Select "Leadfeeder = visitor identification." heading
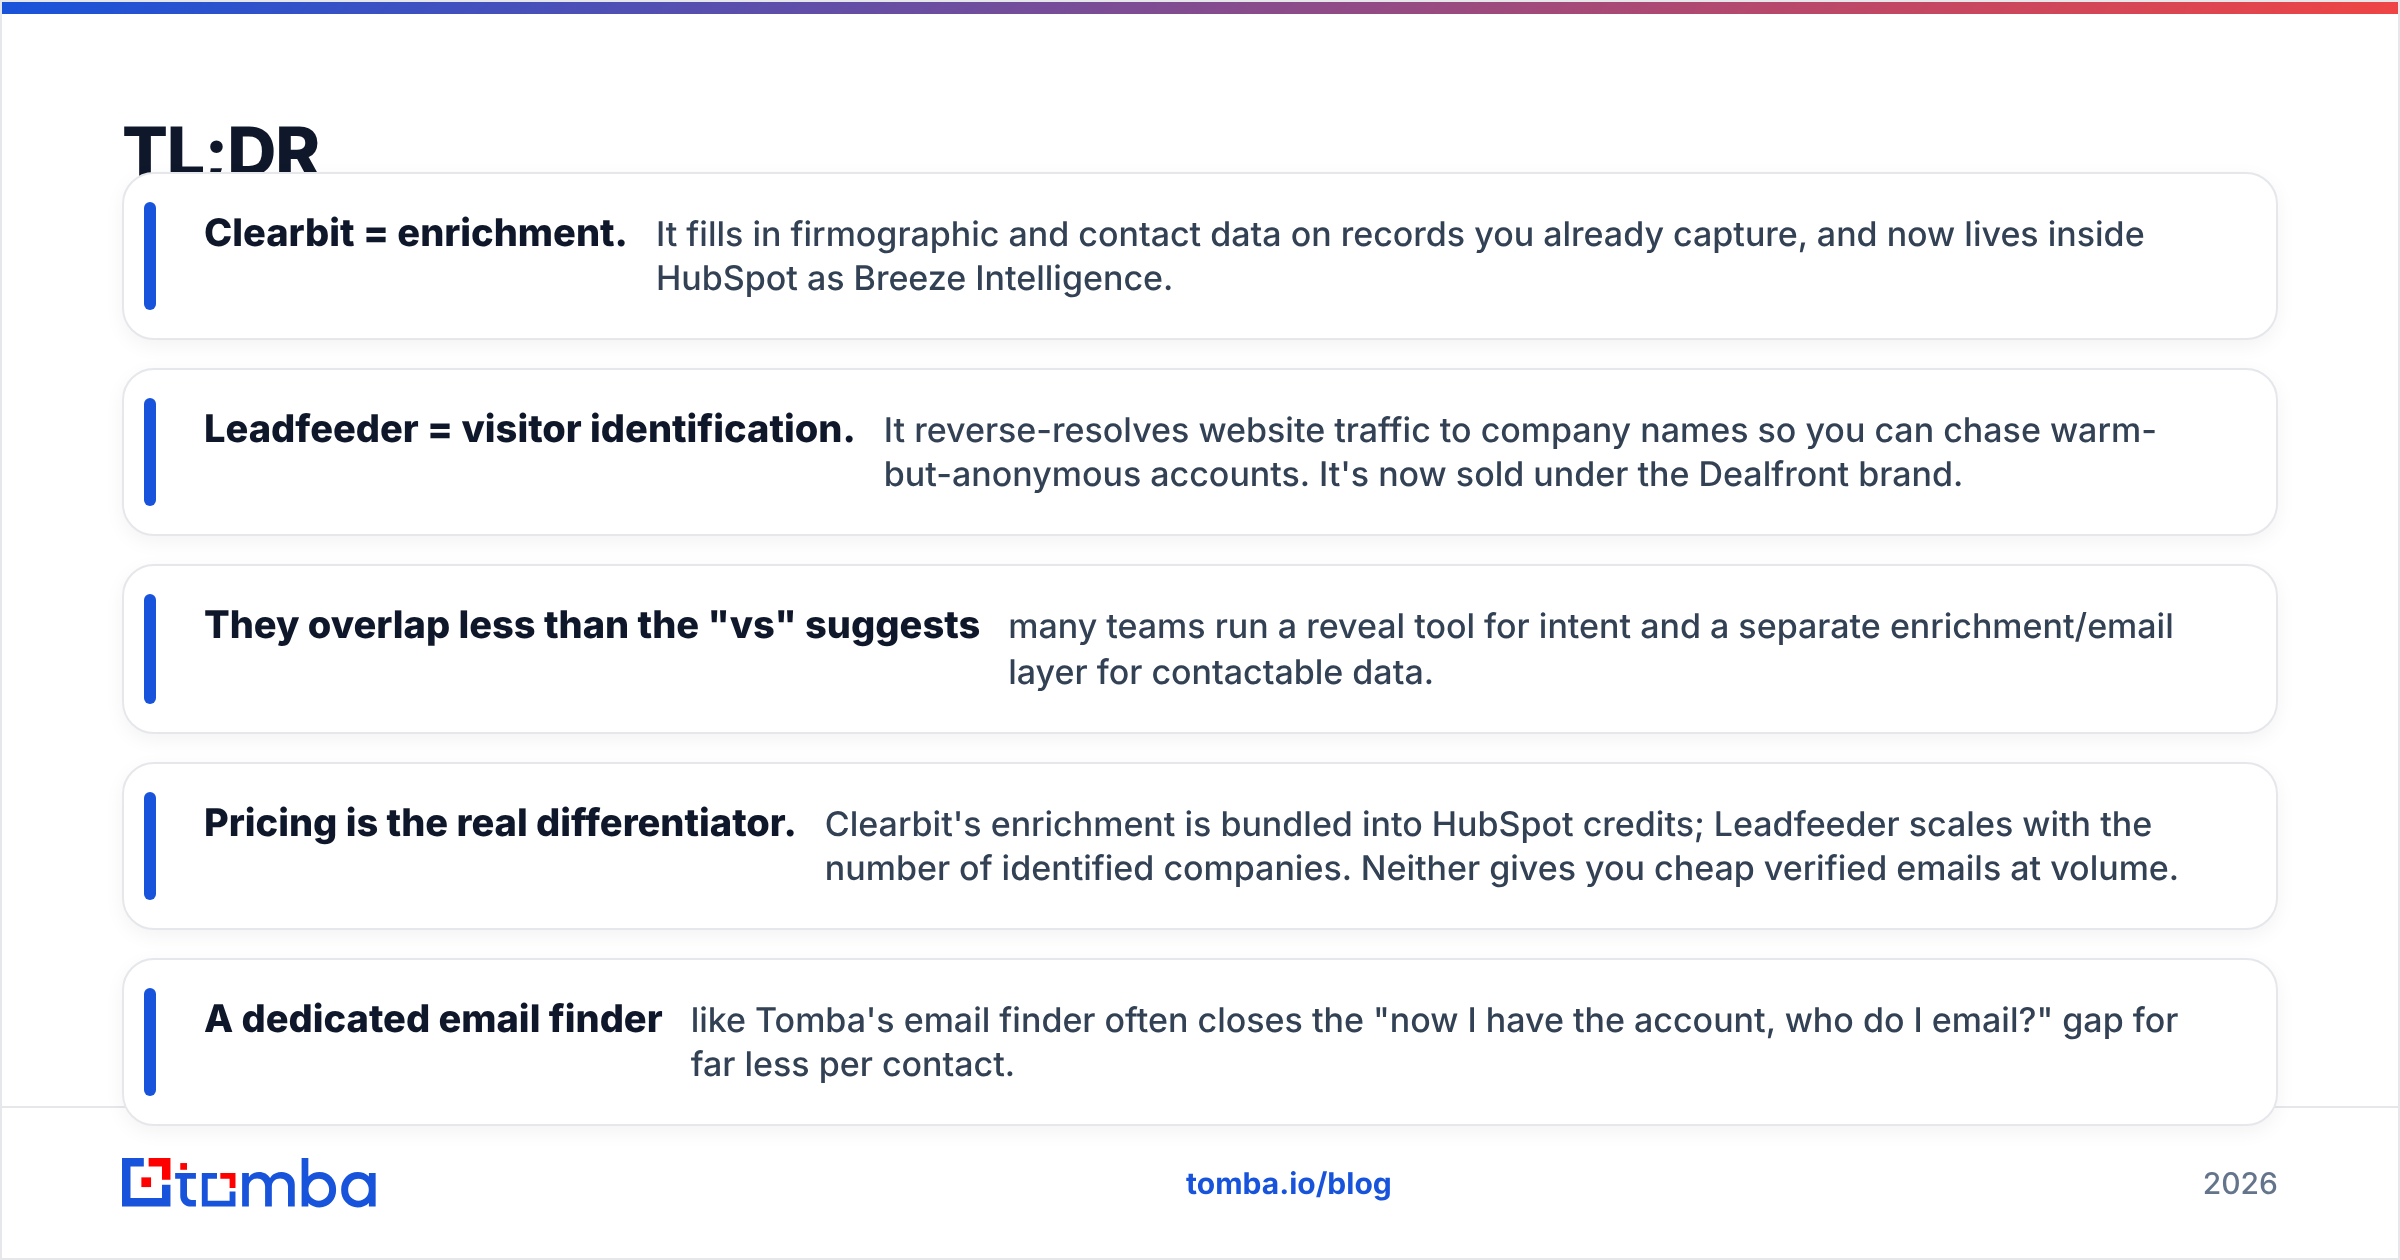The image size is (2400, 1260). point(529,429)
